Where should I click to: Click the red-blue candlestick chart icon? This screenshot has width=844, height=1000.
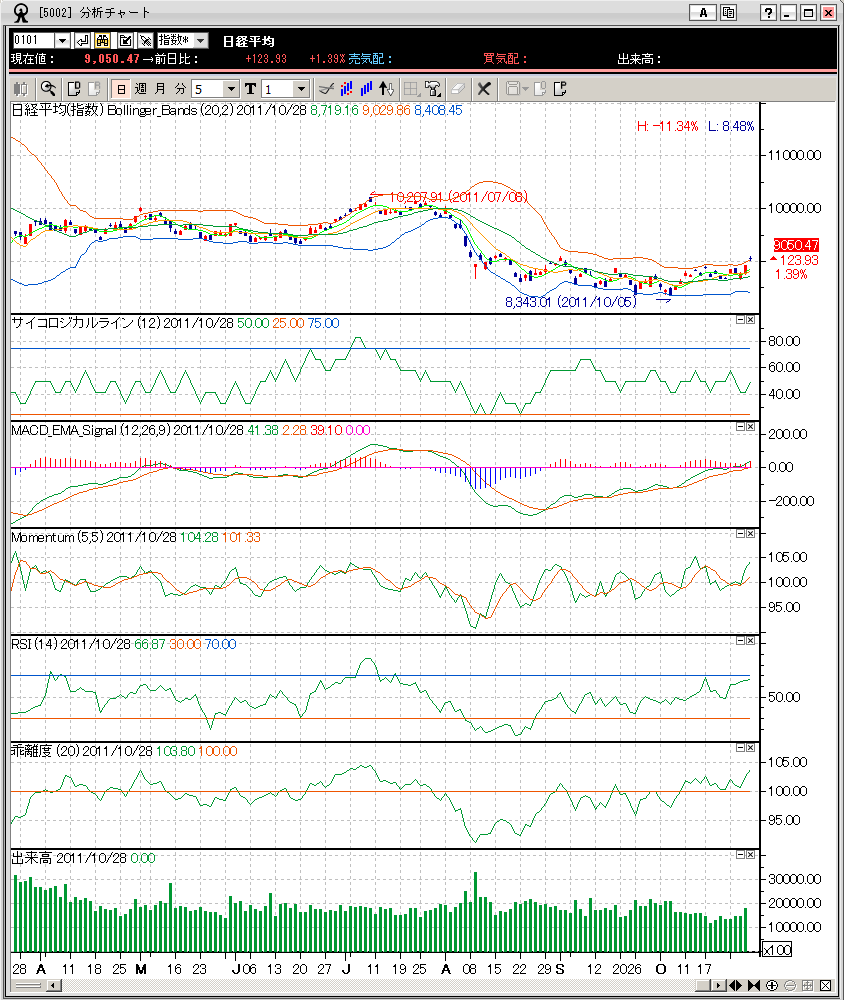(346, 88)
